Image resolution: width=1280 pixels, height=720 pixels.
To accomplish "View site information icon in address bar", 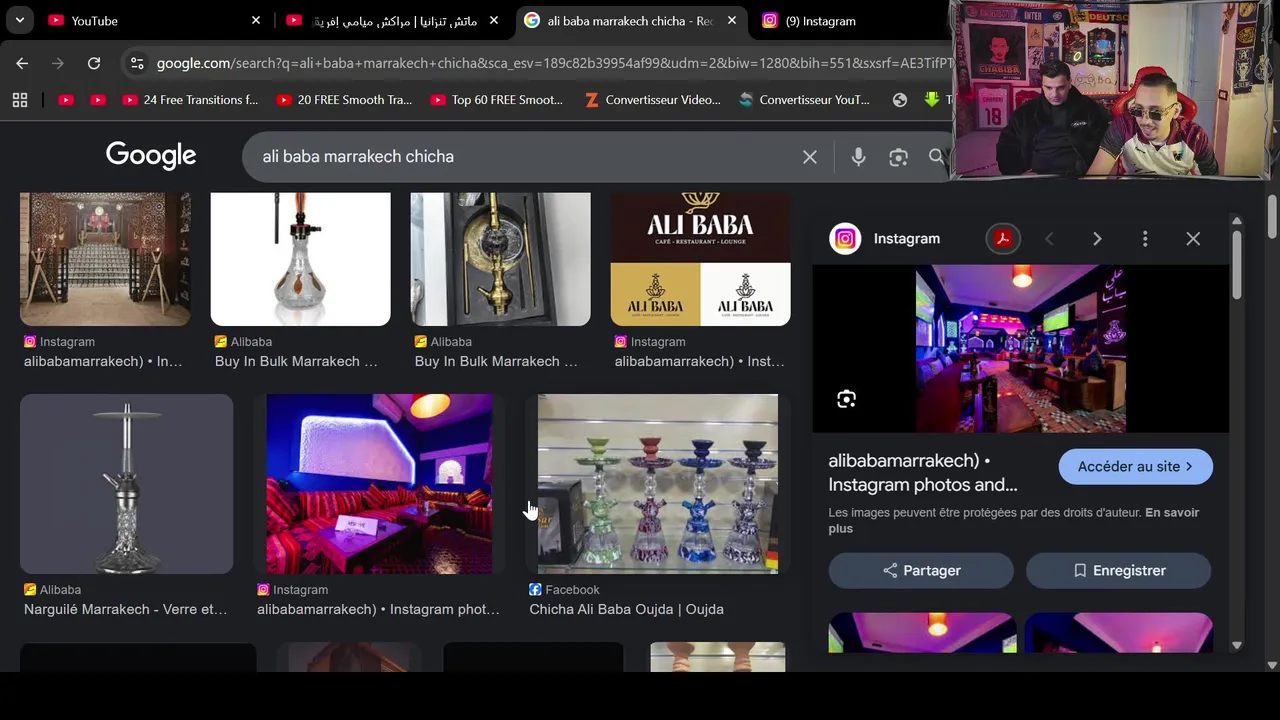I will [137, 63].
